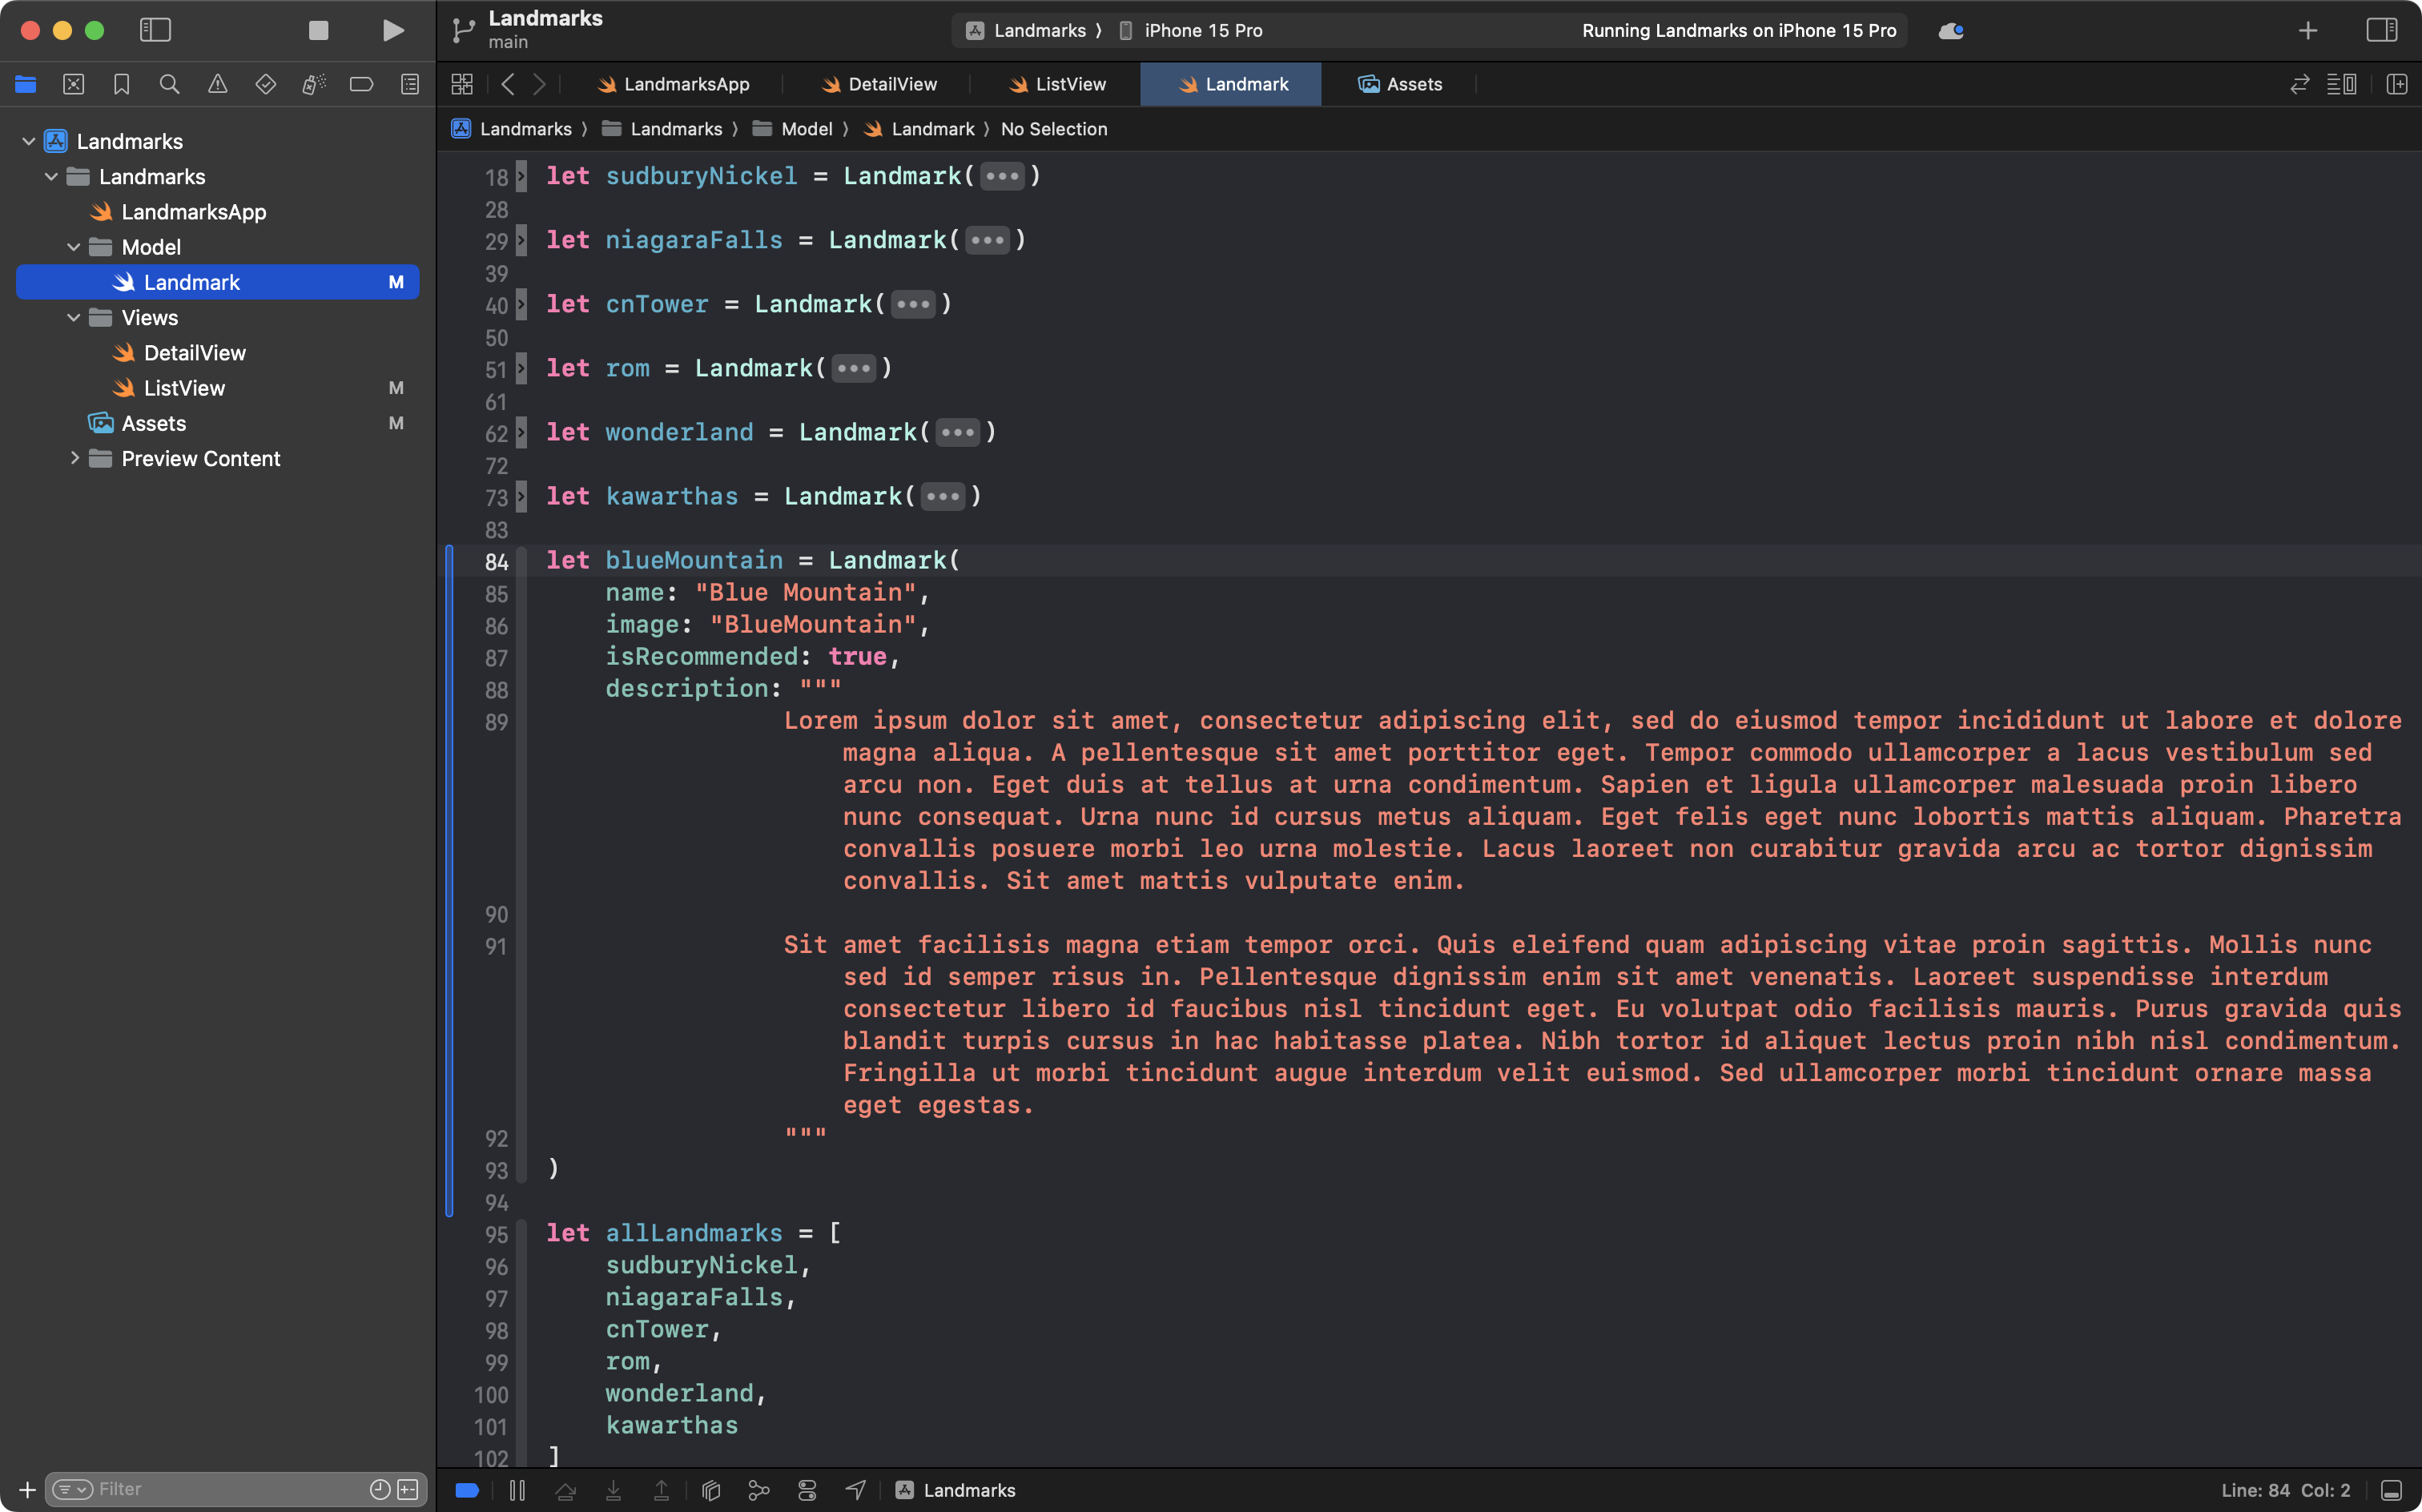Launch the View Debugger hierarchy icon
This screenshot has height=1512, width=2422.
point(710,1489)
